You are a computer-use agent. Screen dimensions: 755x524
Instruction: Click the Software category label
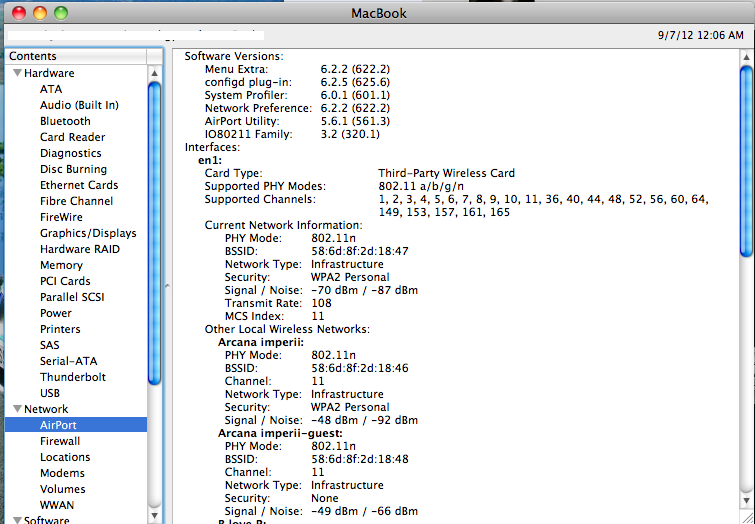coord(47,520)
